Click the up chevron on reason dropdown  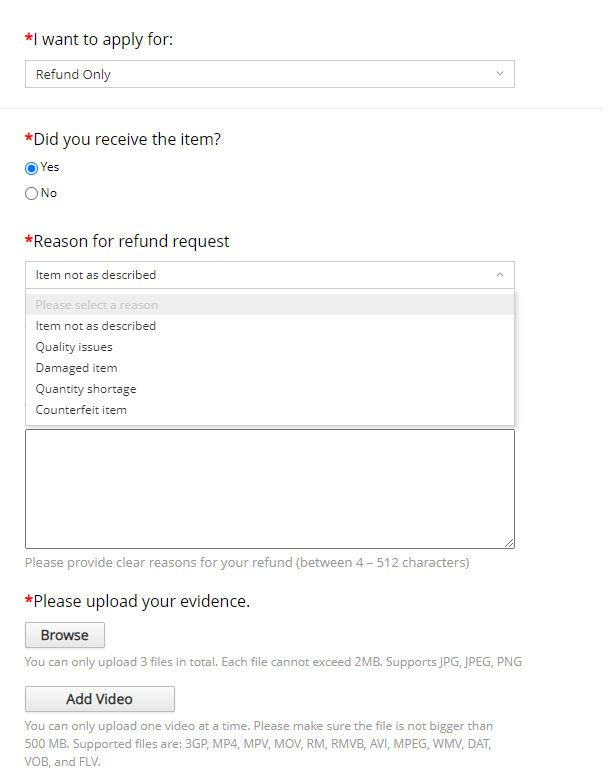tap(500, 275)
